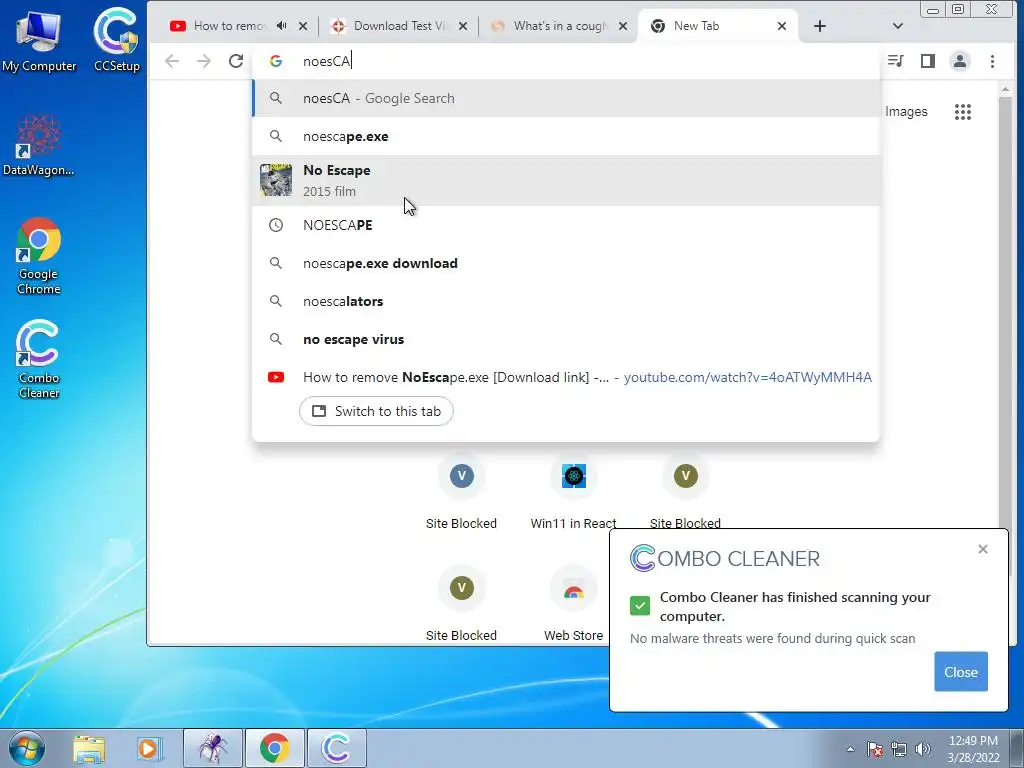The height and width of the screenshot is (768, 1024).
Task: Choose 'noescape.exe download' suggestion
Action: click(x=566, y=263)
